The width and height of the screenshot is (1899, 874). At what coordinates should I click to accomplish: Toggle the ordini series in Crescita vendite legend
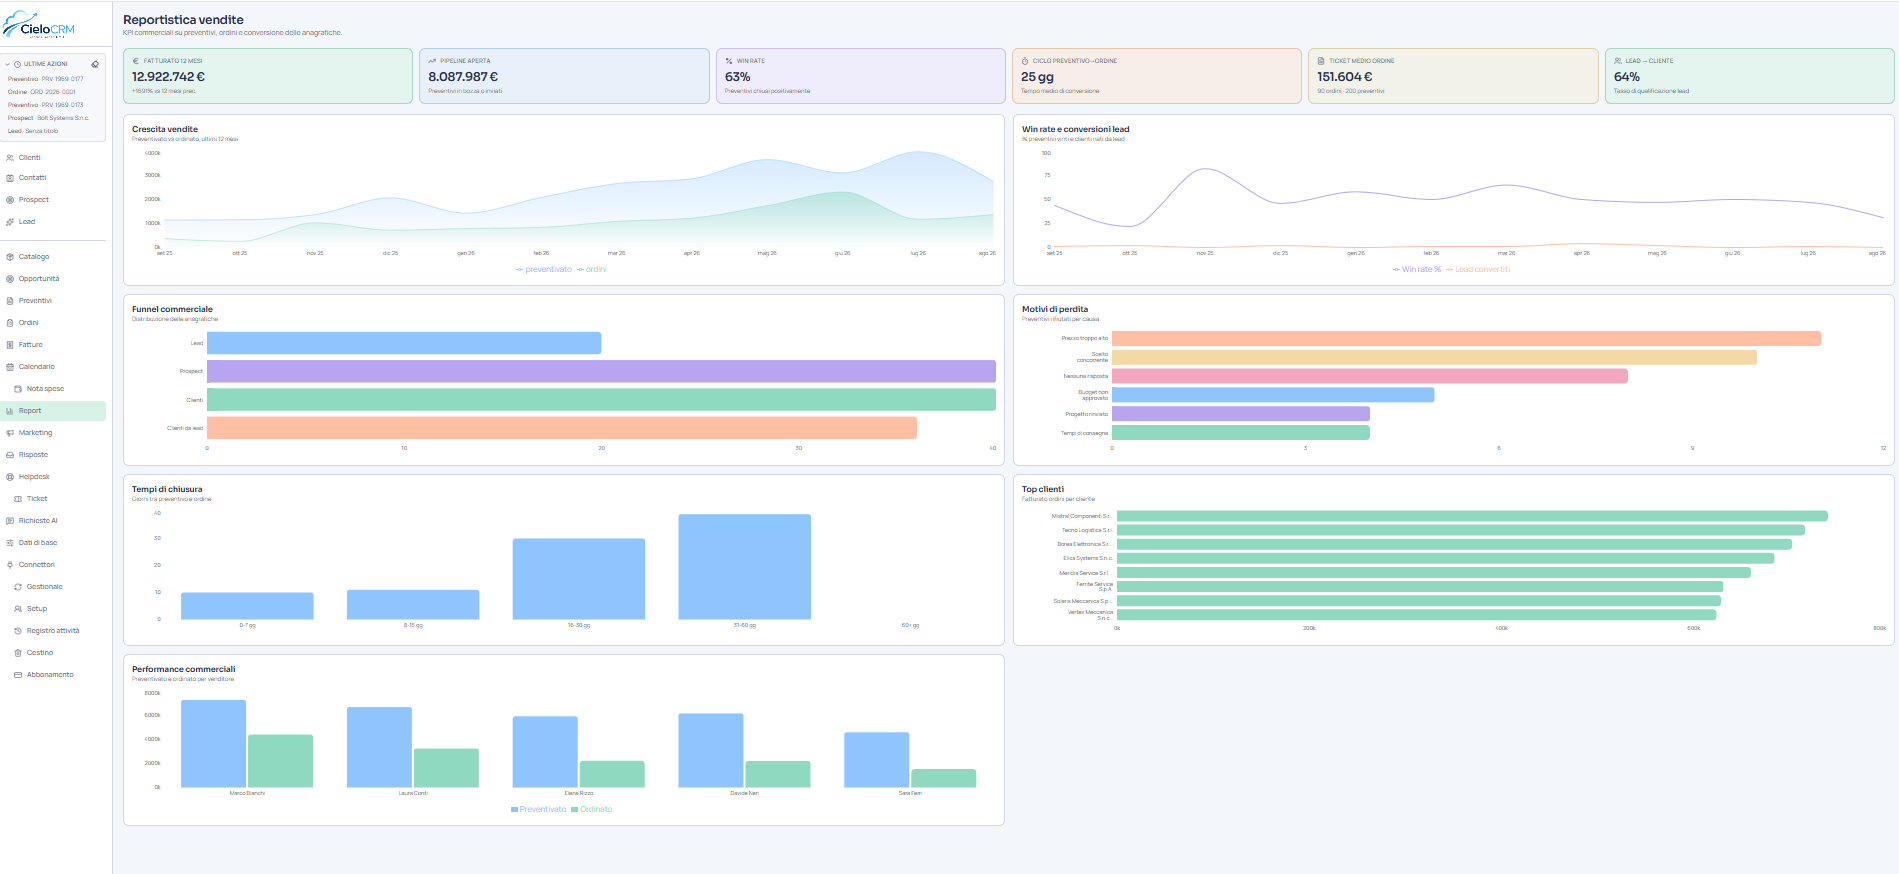point(592,269)
